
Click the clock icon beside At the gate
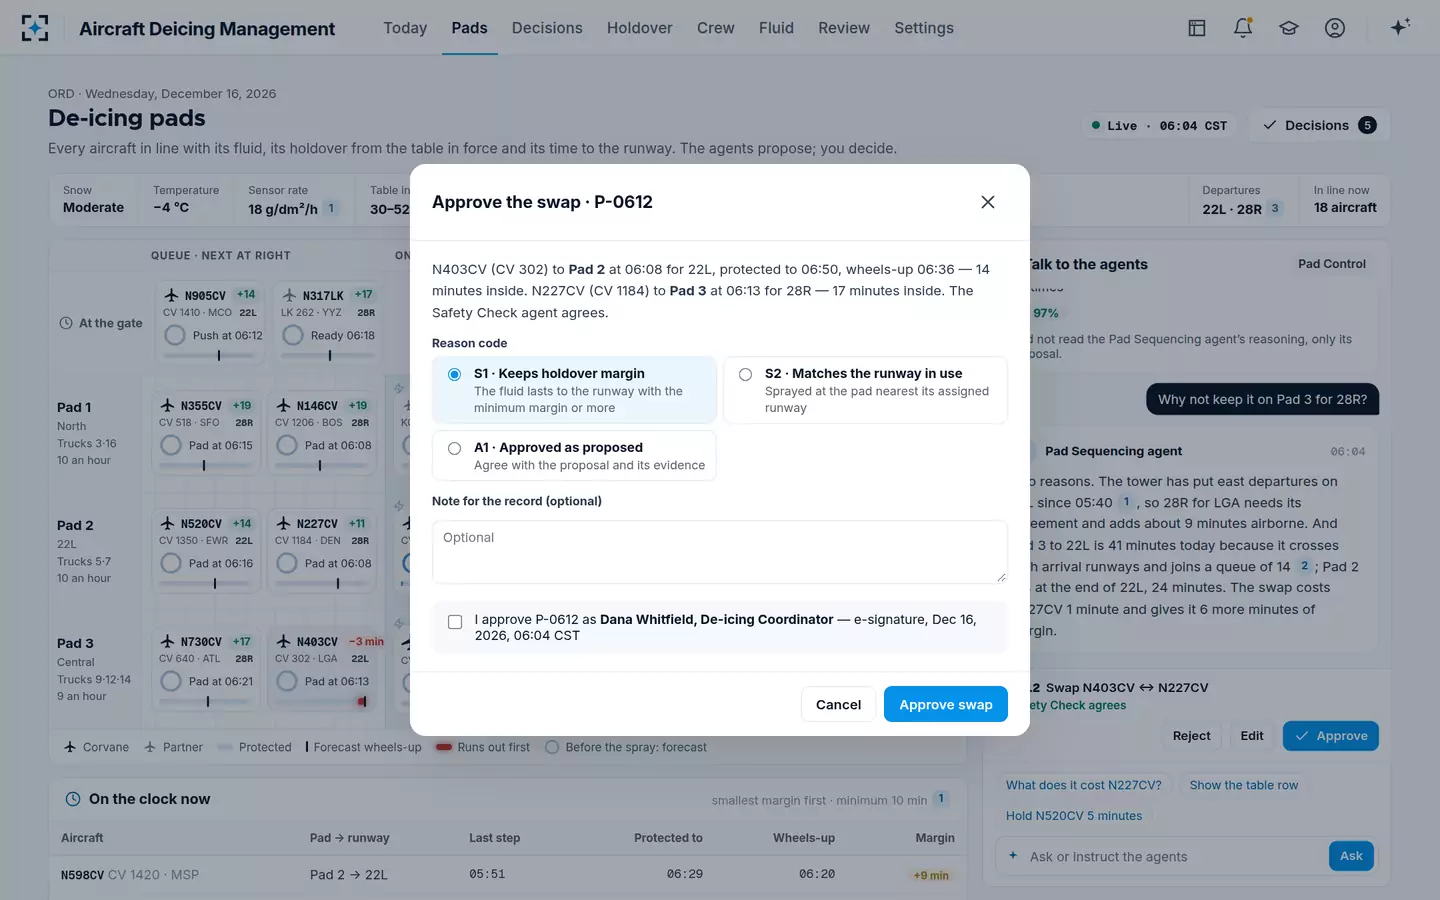point(66,323)
